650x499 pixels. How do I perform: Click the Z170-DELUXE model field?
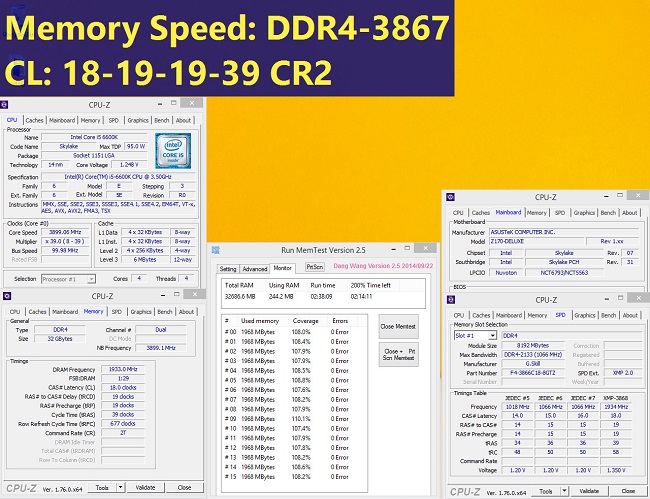[537, 241]
